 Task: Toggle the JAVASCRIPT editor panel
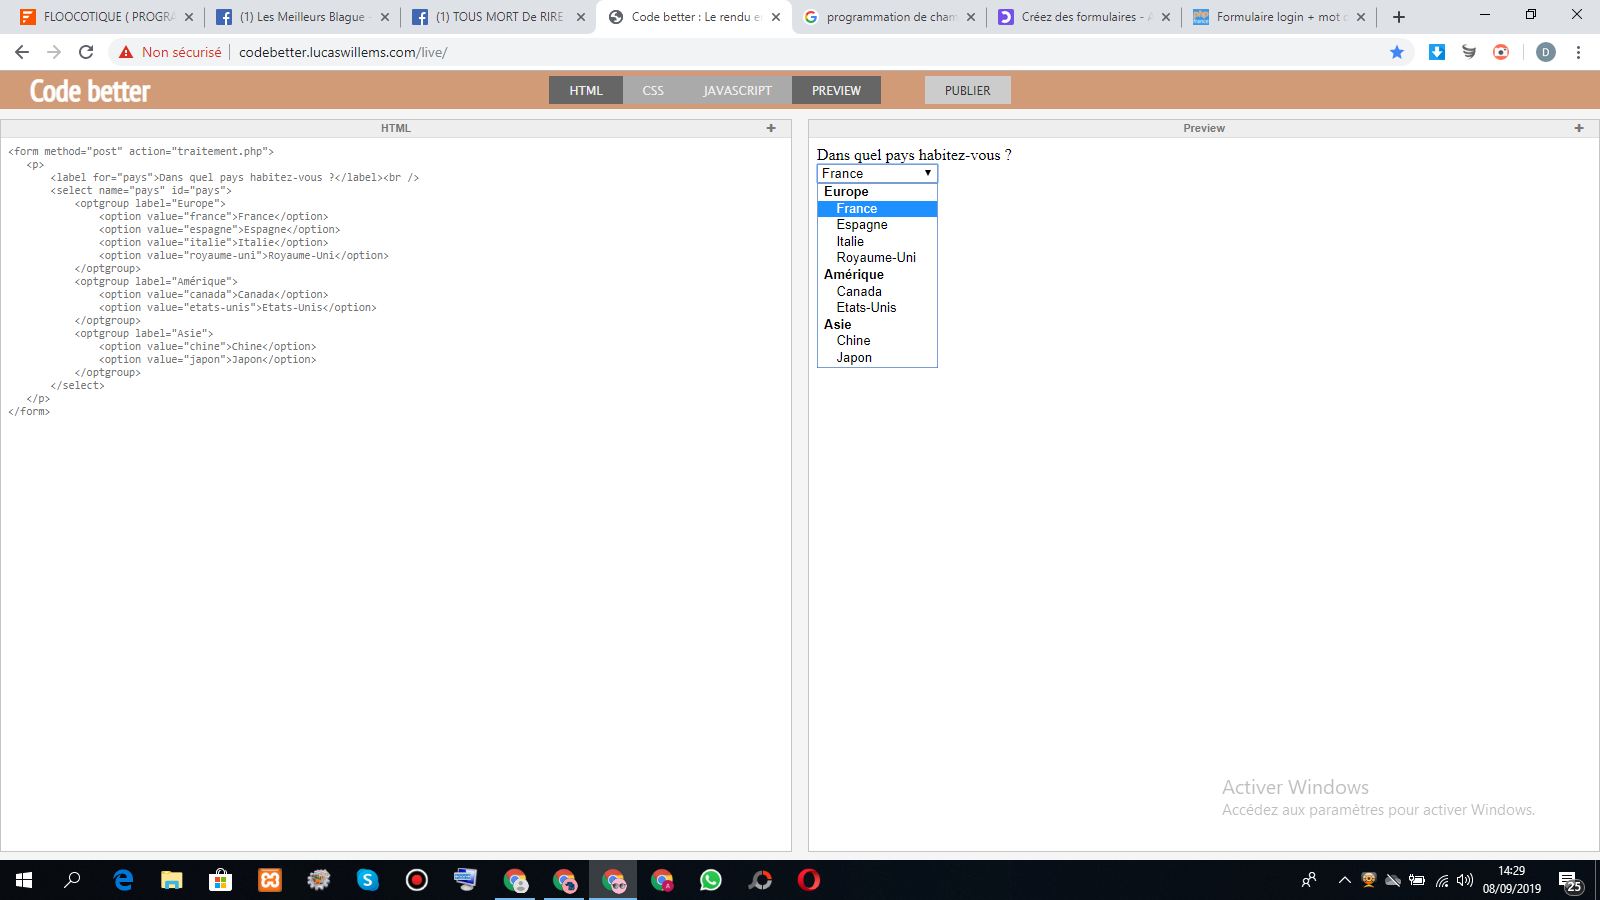tap(737, 90)
